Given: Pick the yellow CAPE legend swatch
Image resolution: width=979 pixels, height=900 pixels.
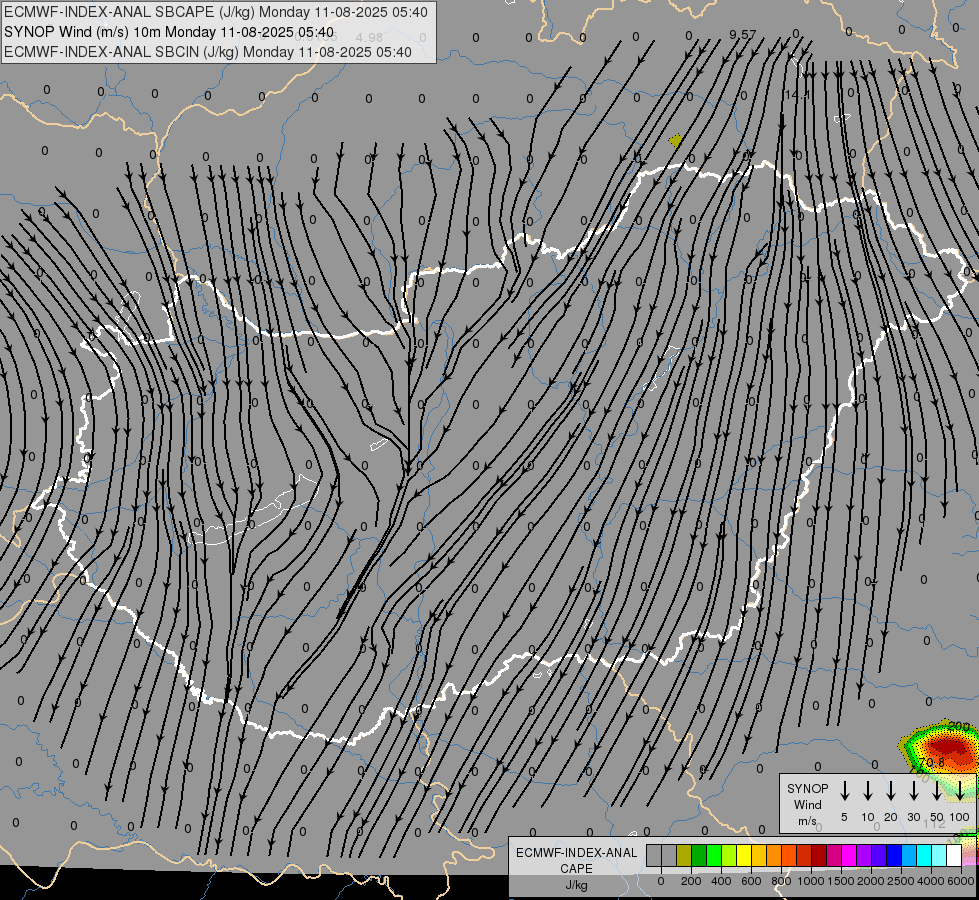Looking at the screenshot, I should (x=744, y=855).
